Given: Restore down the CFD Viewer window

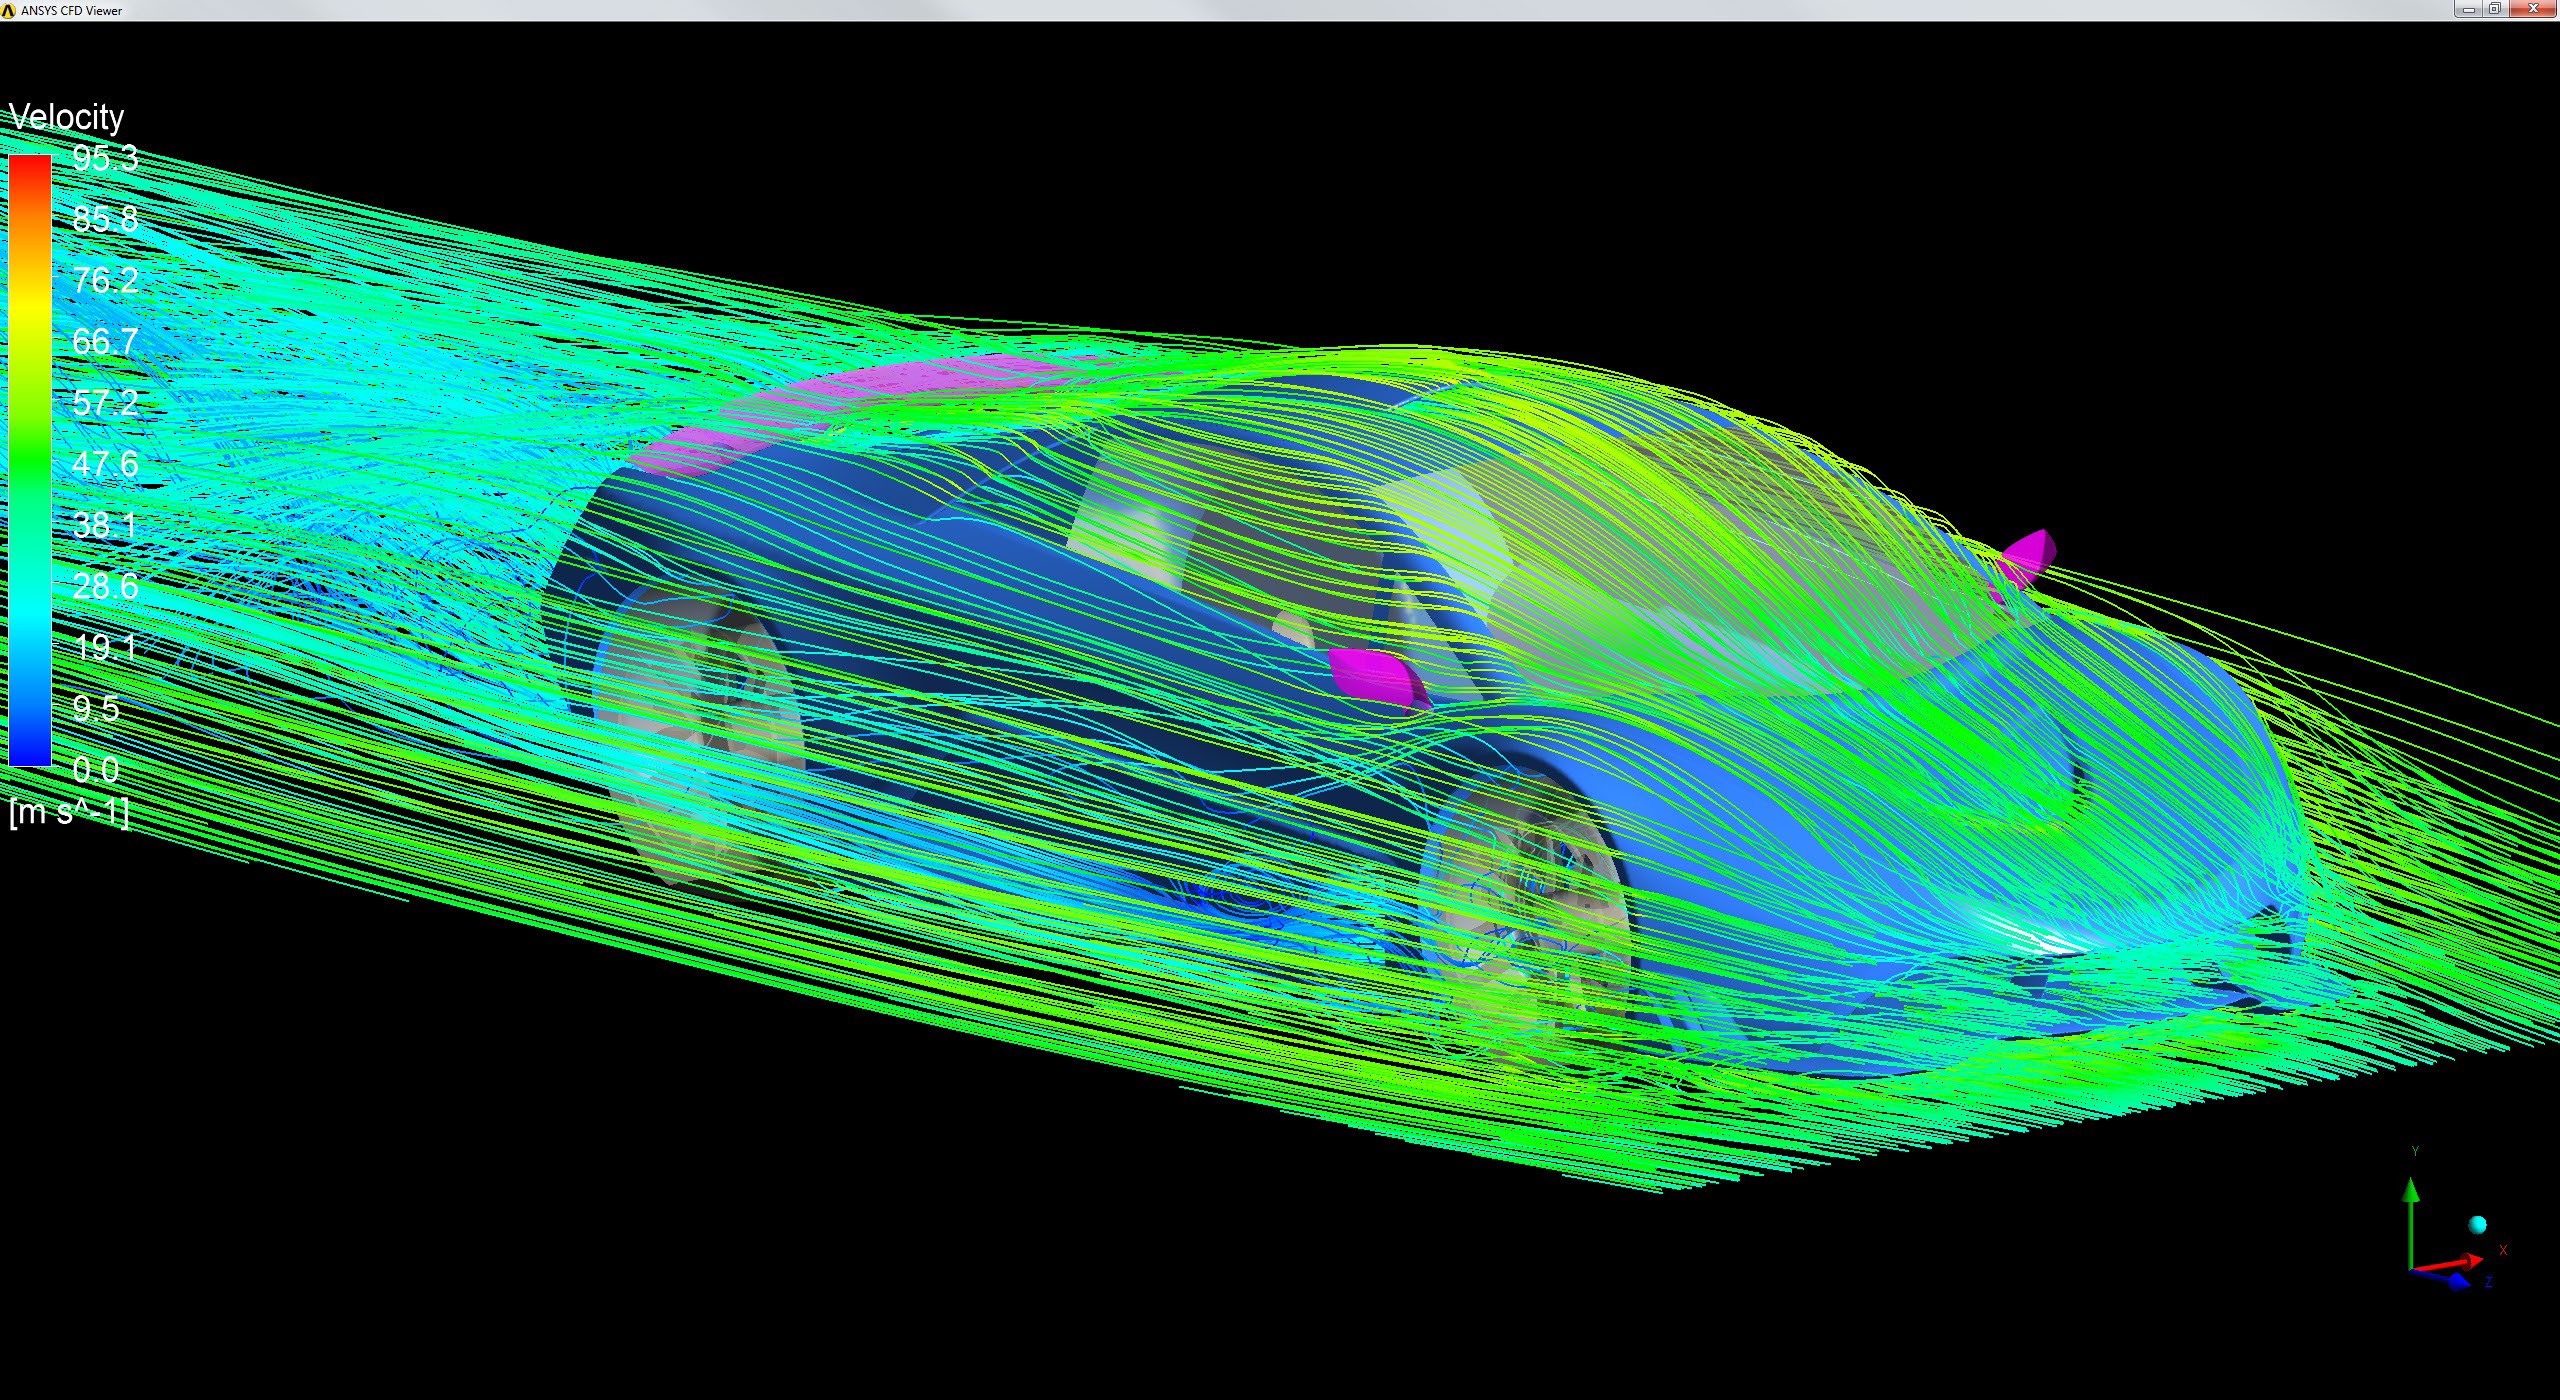Looking at the screenshot, I should 2494,9.
